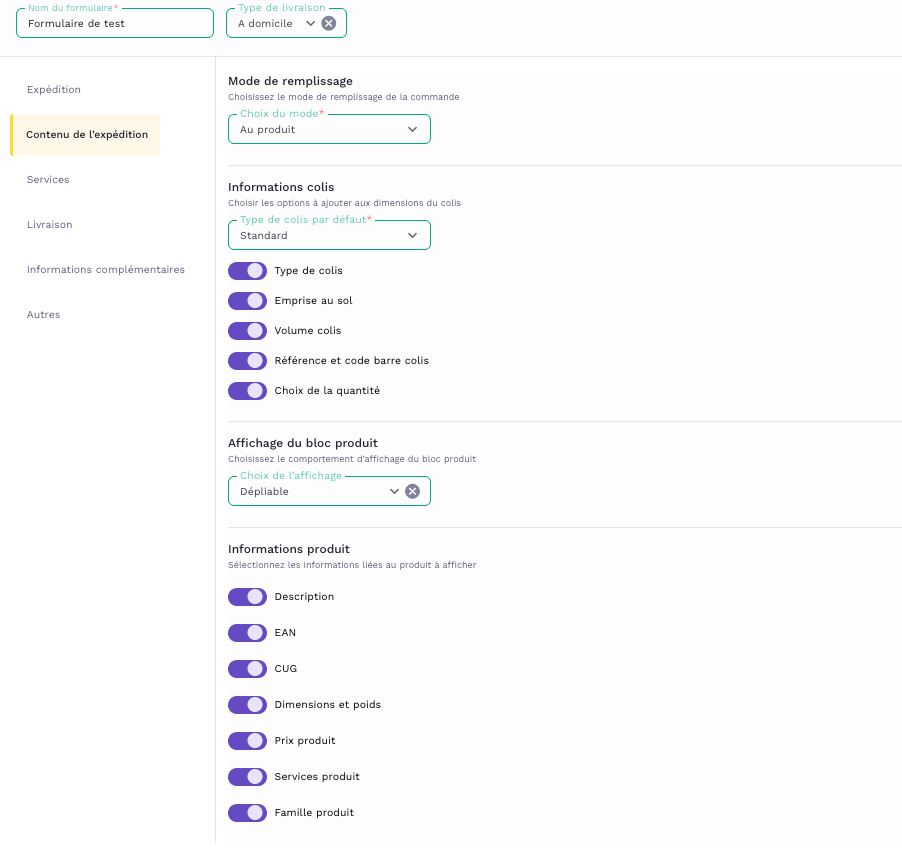Disable the Type de colis toggle
Image resolution: width=902 pixels, height=849 pixels.
(x=247, y=271)
